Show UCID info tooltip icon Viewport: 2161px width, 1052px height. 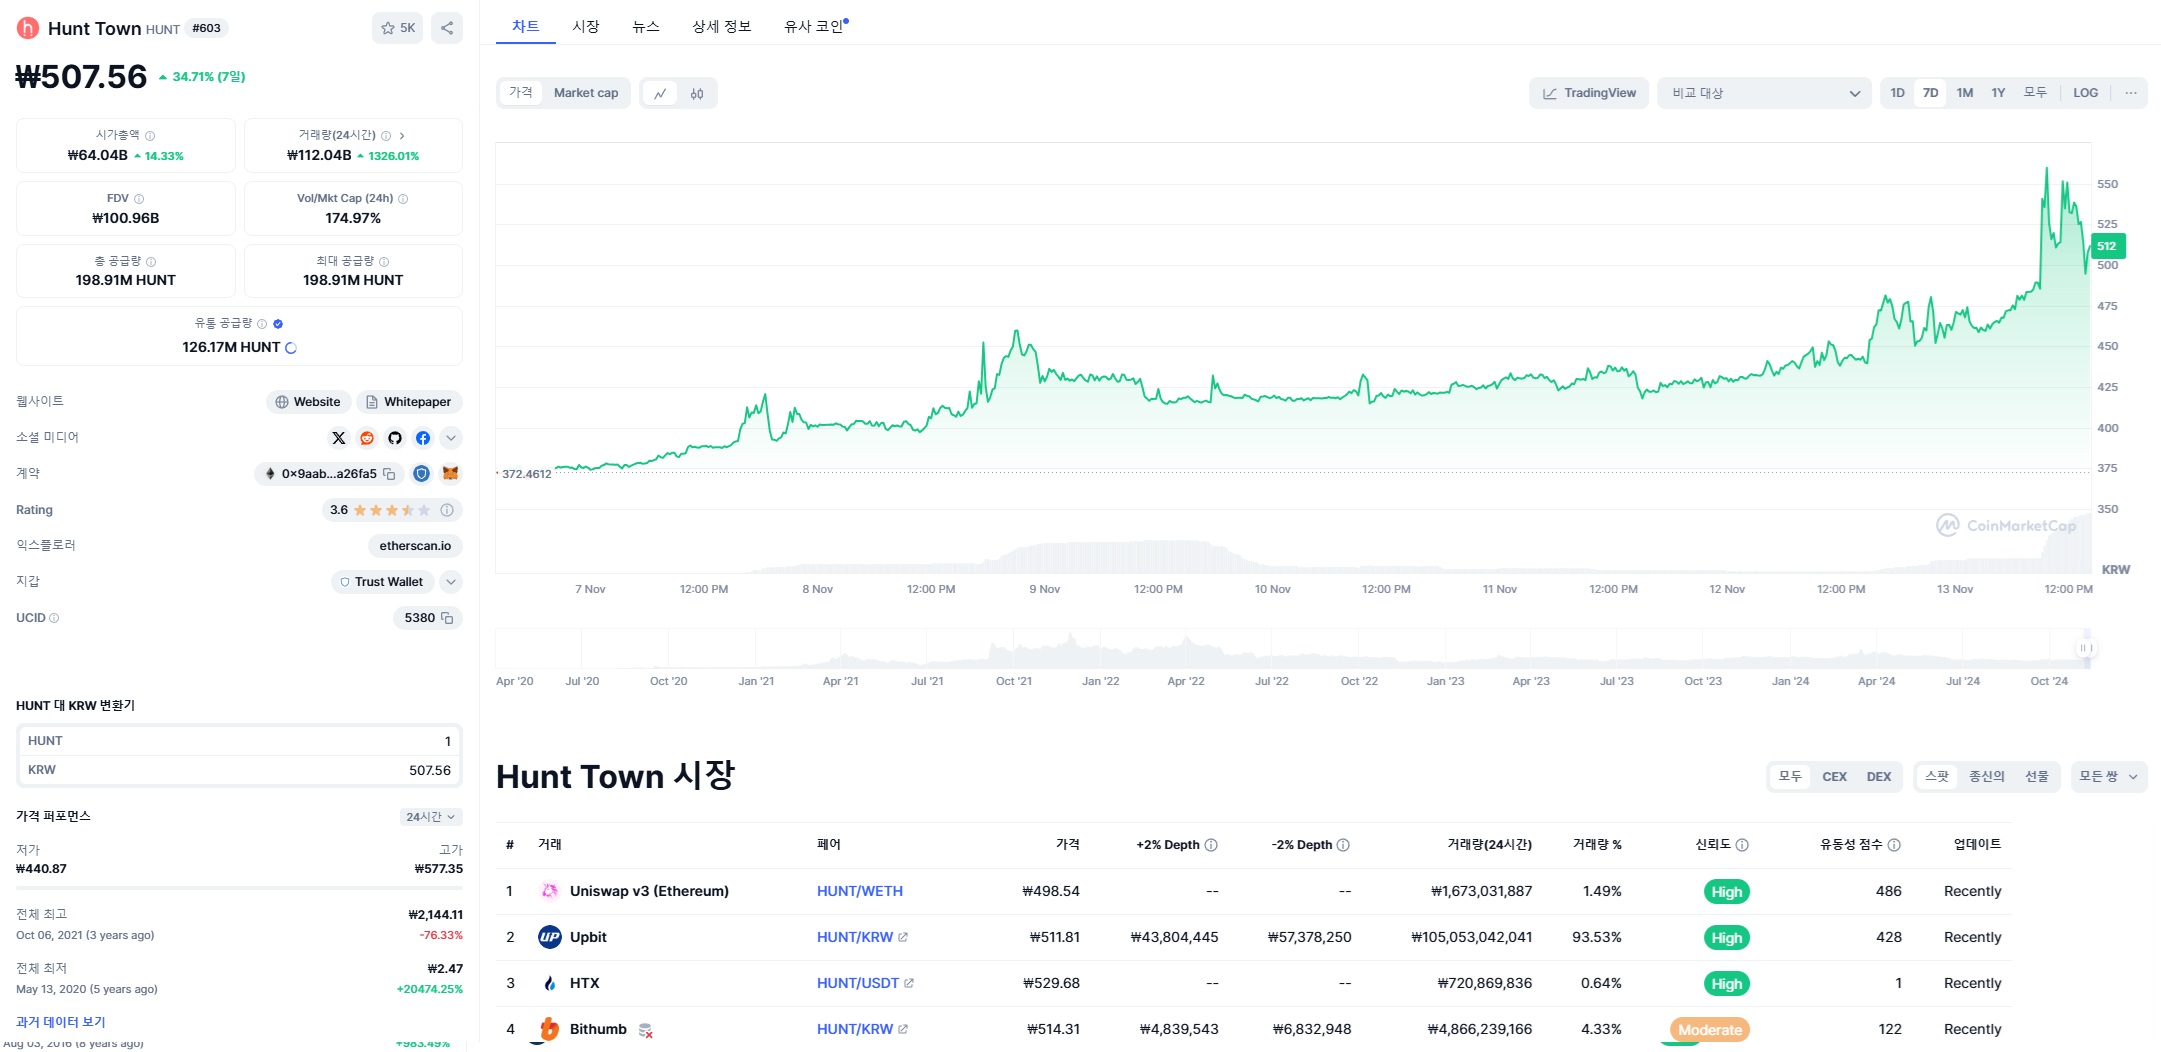54,618
